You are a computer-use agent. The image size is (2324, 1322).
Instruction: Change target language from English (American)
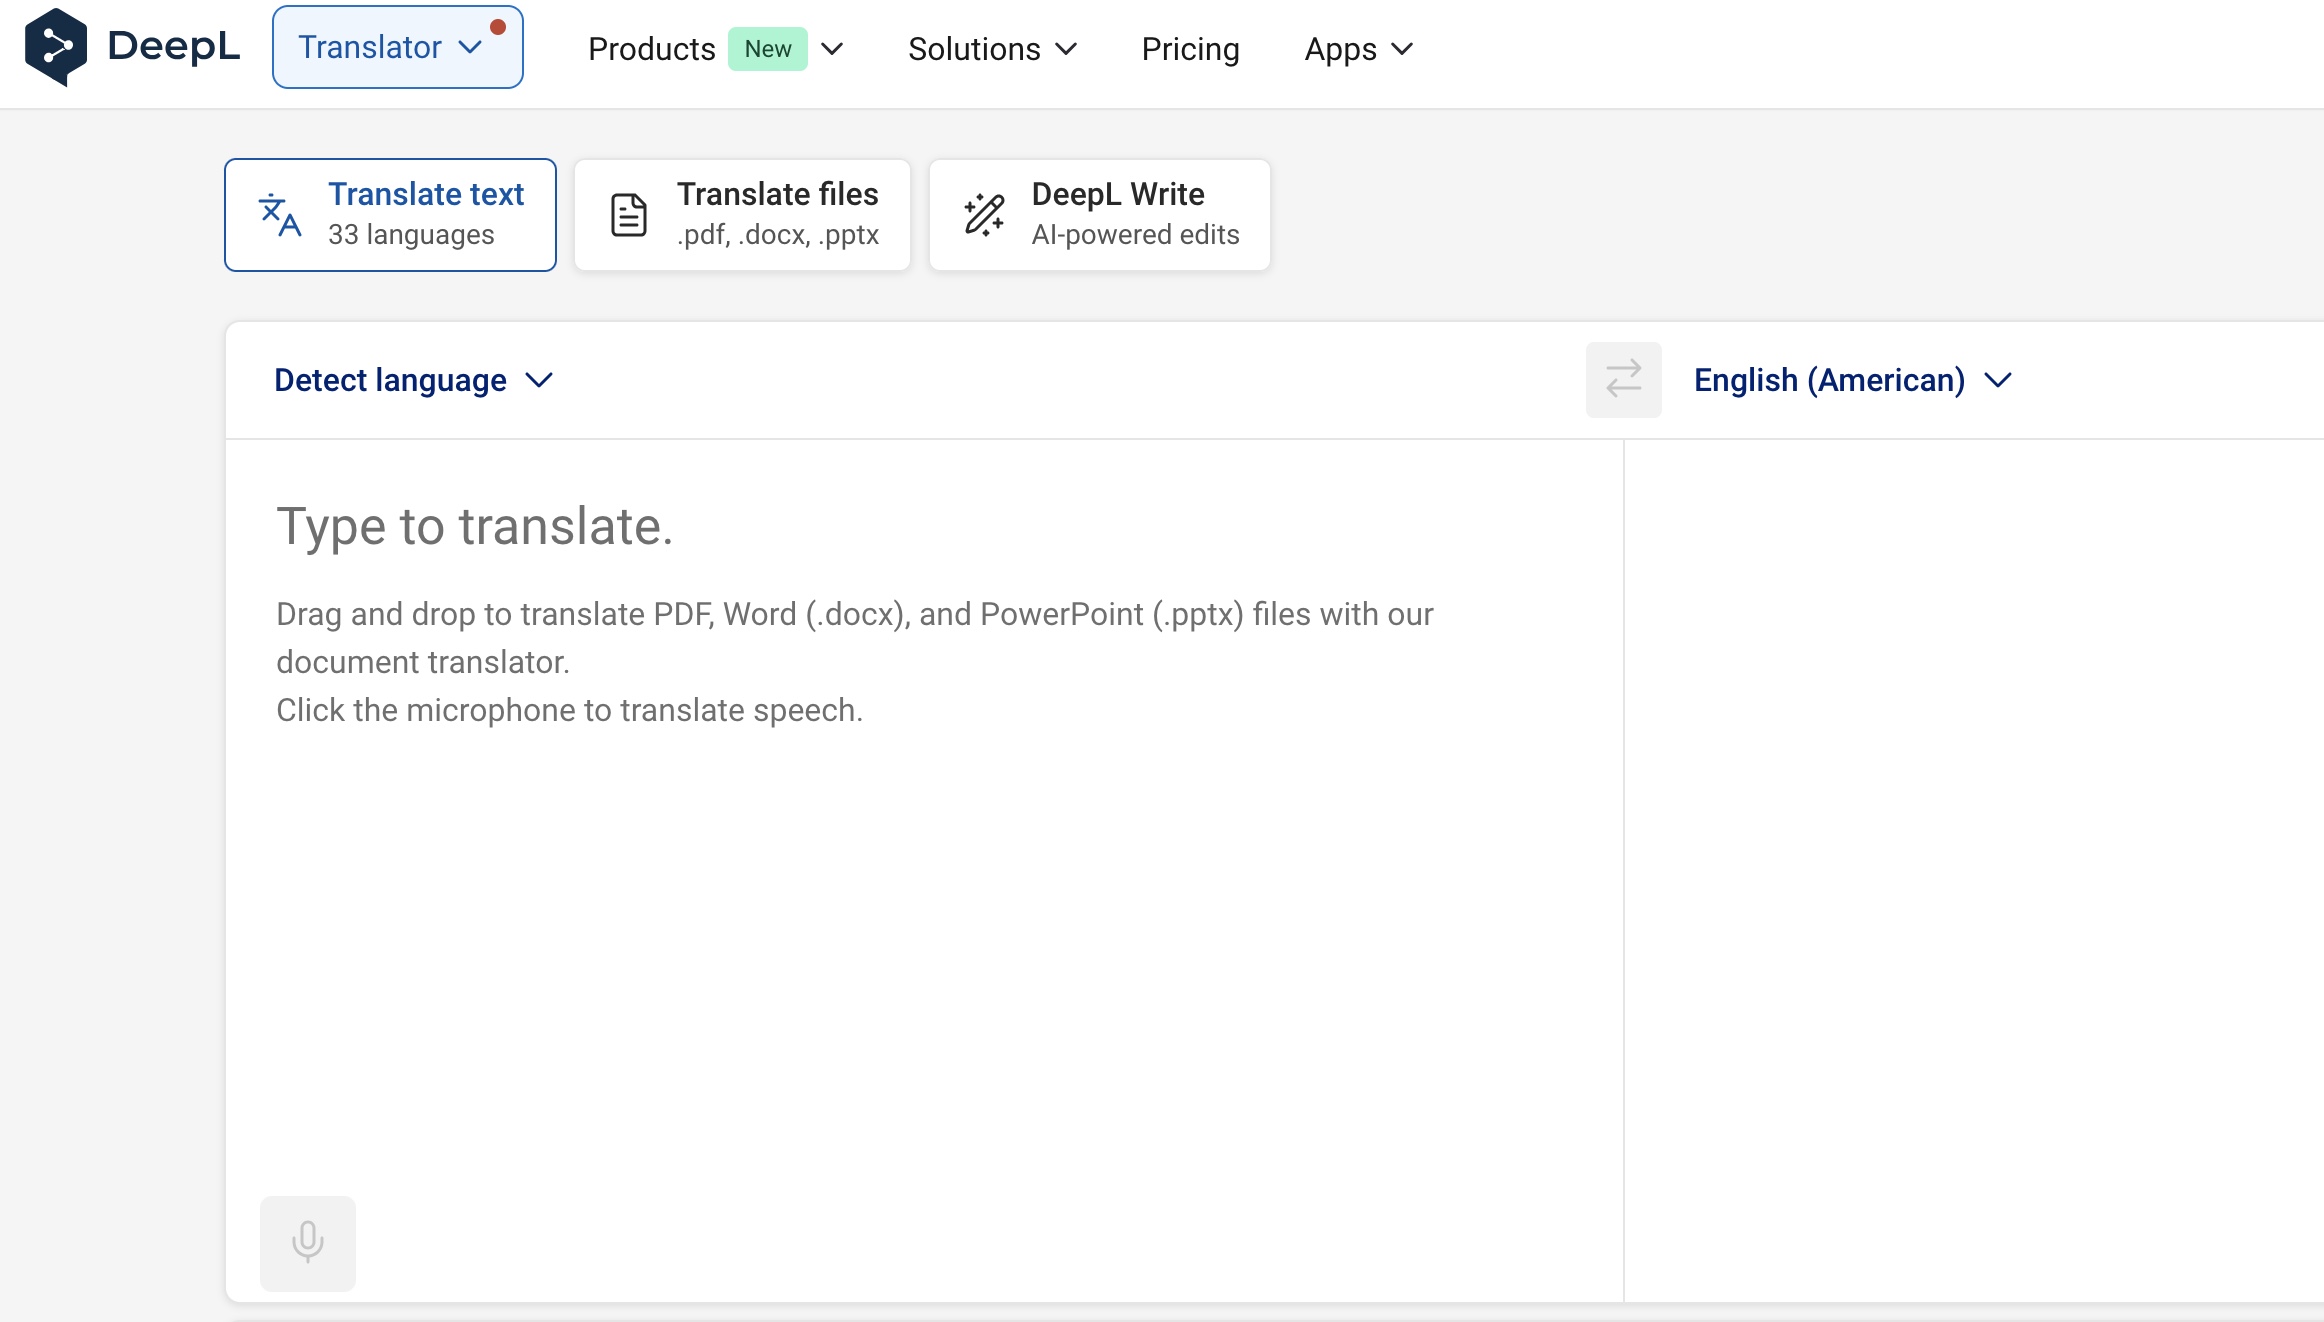(1852, 380)
